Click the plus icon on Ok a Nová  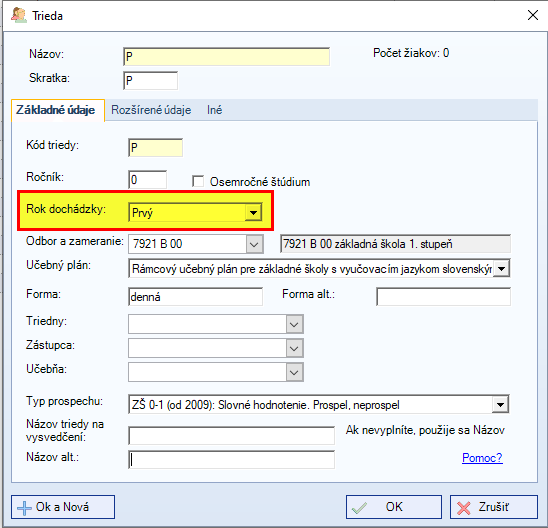24,508
